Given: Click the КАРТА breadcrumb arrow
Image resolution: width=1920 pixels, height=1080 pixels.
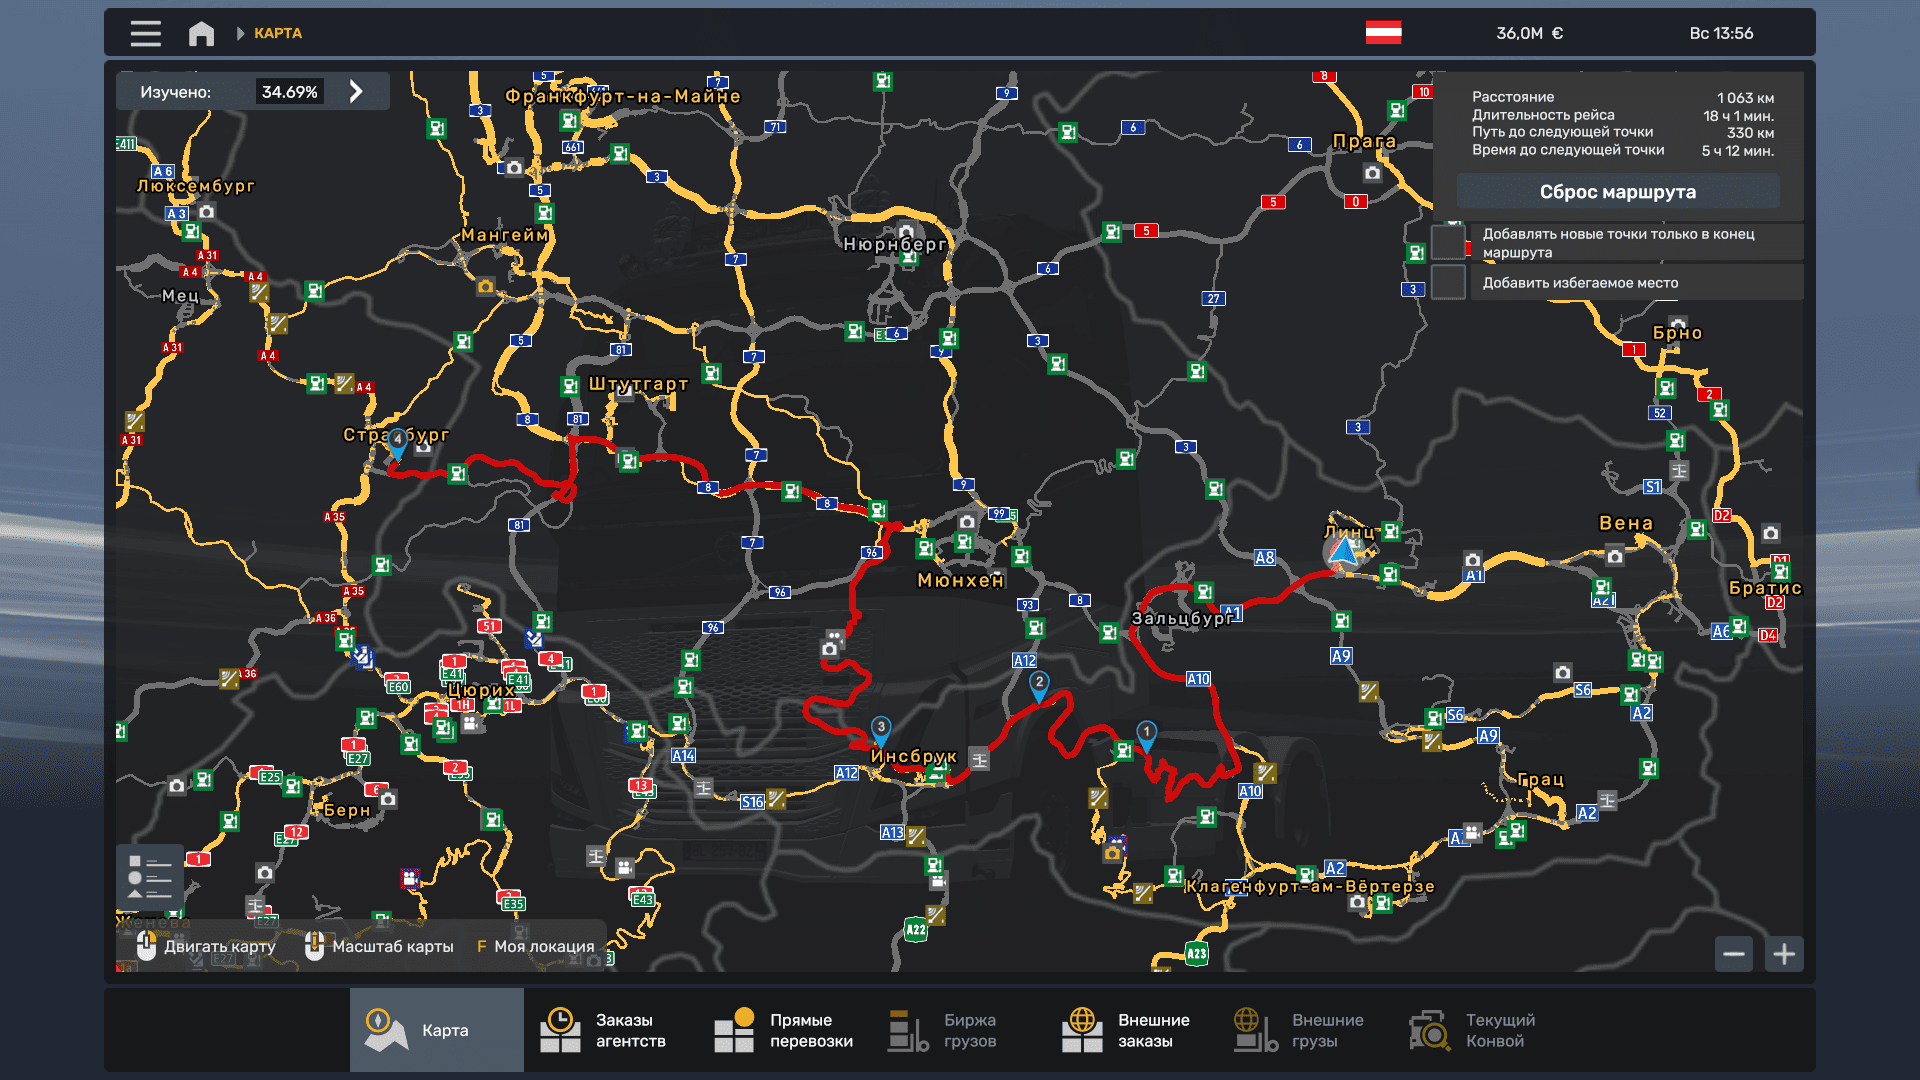Looking at the screenshot, I should point(240,32).
